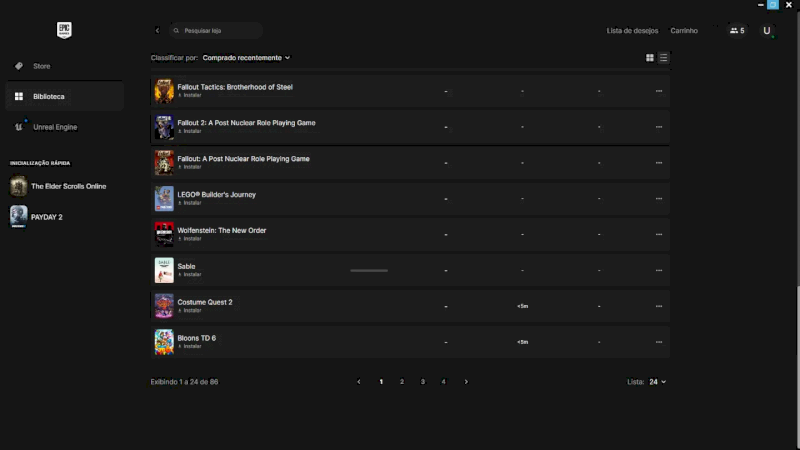This screenshot has width=800, height=450.
Task: Expand the Comprado recentemente sort dropdown
Action: tap(246, 58)
